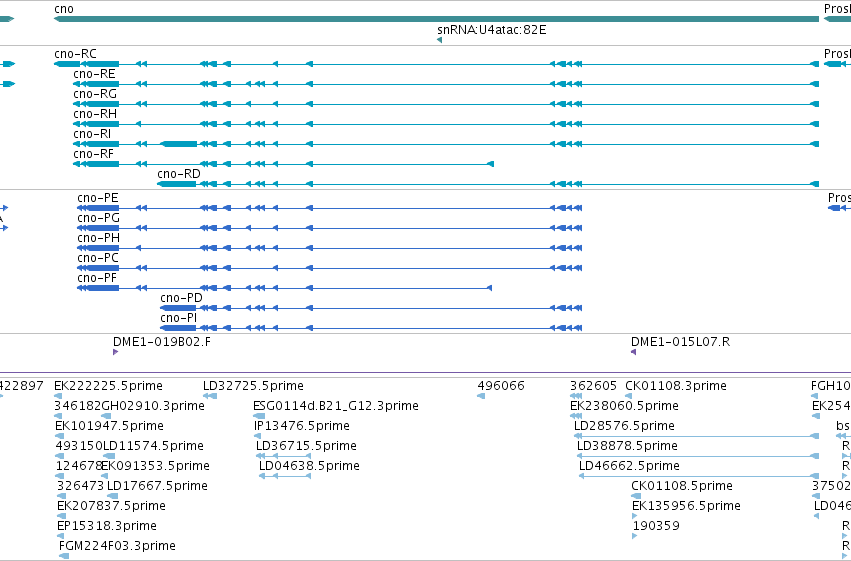Open EST LD28576.5prime
Image resolution: width=851 pixels, height=561 pixels.
[x=624, y=426]
